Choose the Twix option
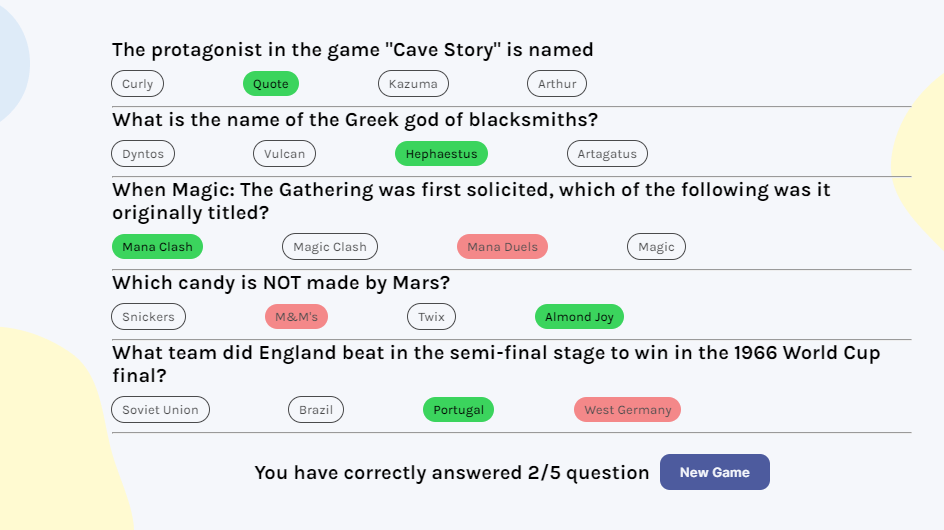The height and width of the screenshot is (530, 944). coord(431,317)
